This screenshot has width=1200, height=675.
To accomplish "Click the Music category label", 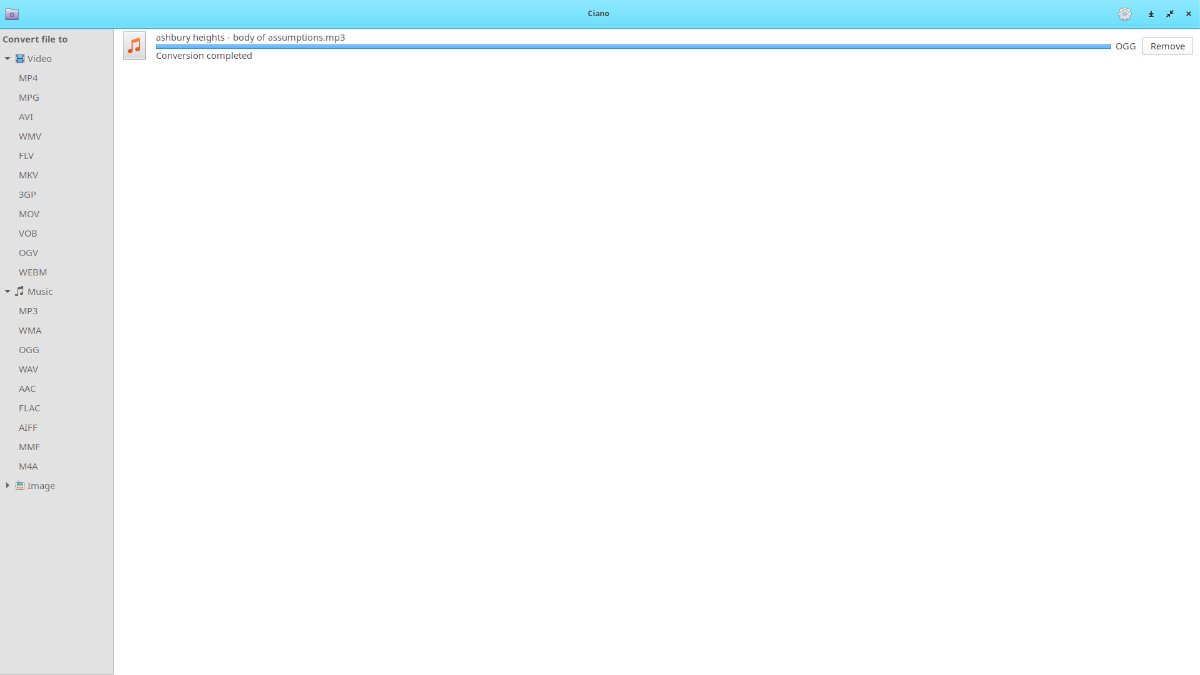I will coord(40,292).
